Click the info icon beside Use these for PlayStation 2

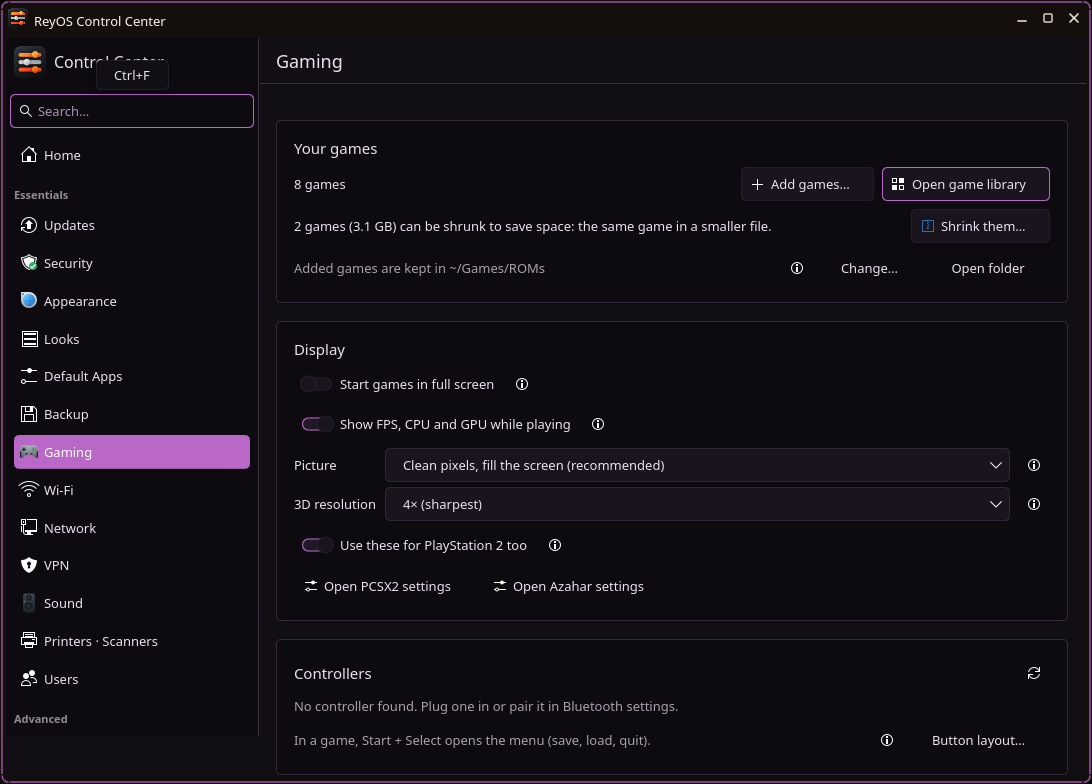[554, 545]
